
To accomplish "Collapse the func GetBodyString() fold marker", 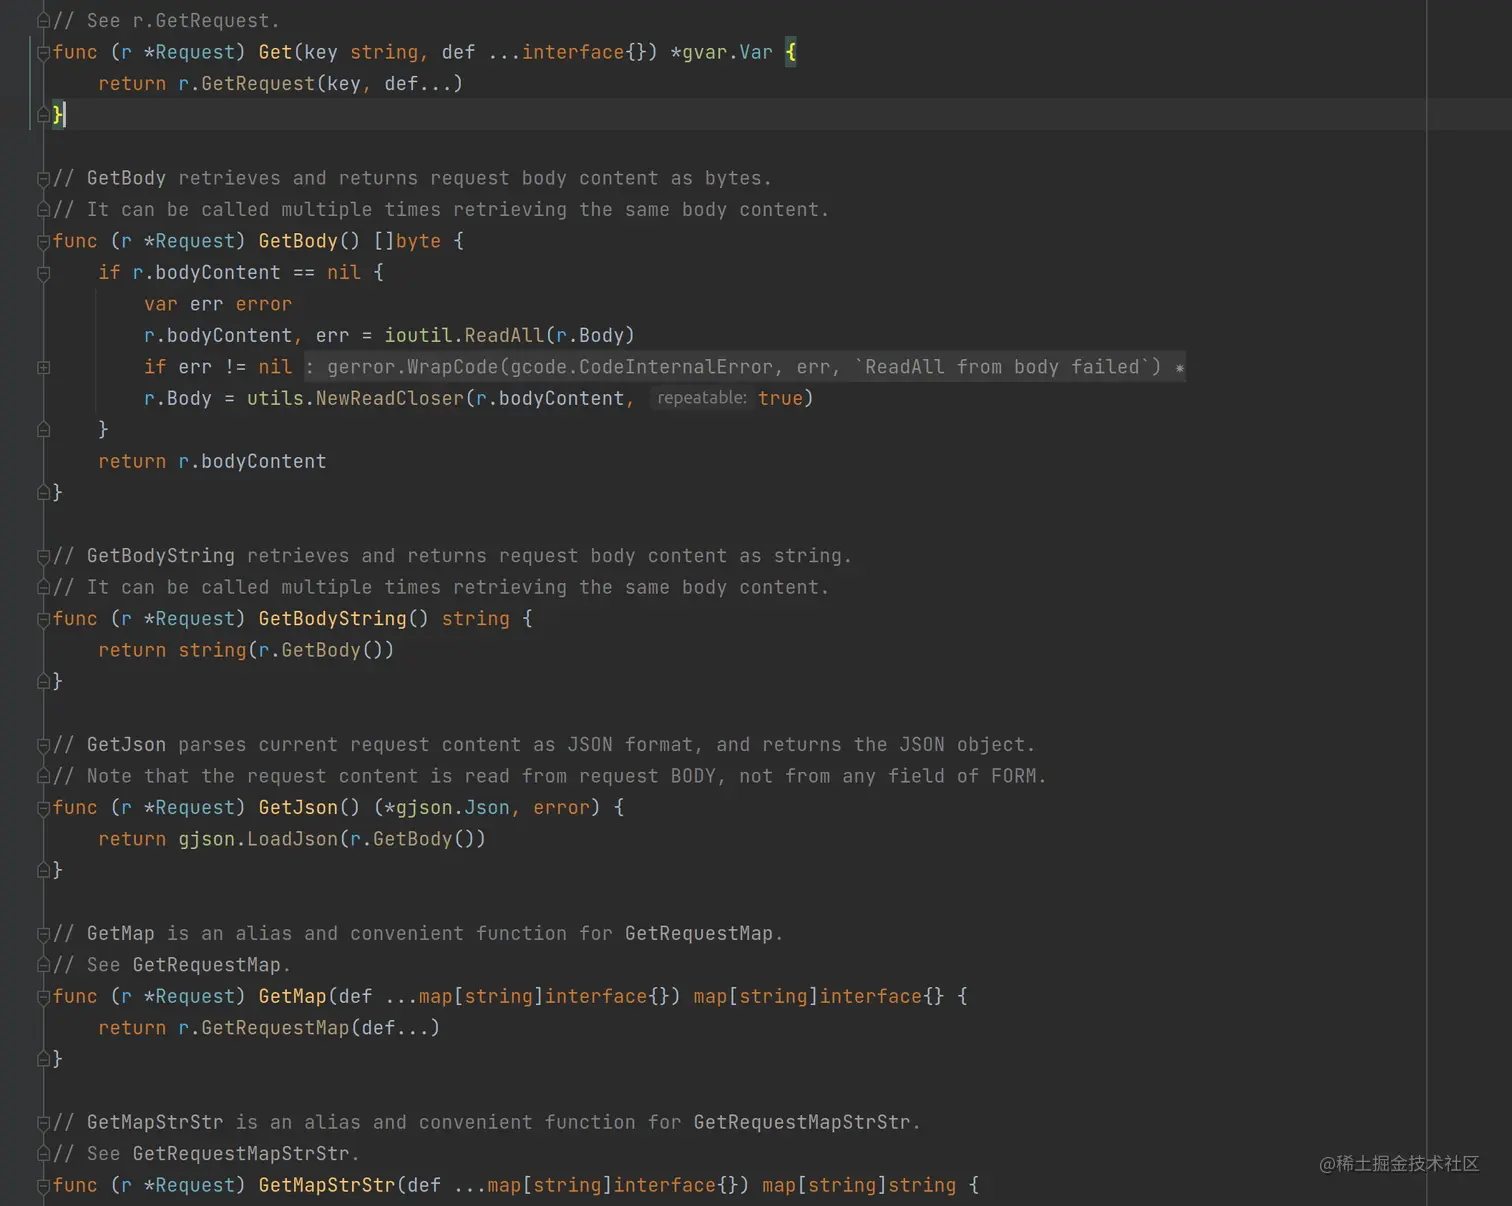I will point(43,620).
